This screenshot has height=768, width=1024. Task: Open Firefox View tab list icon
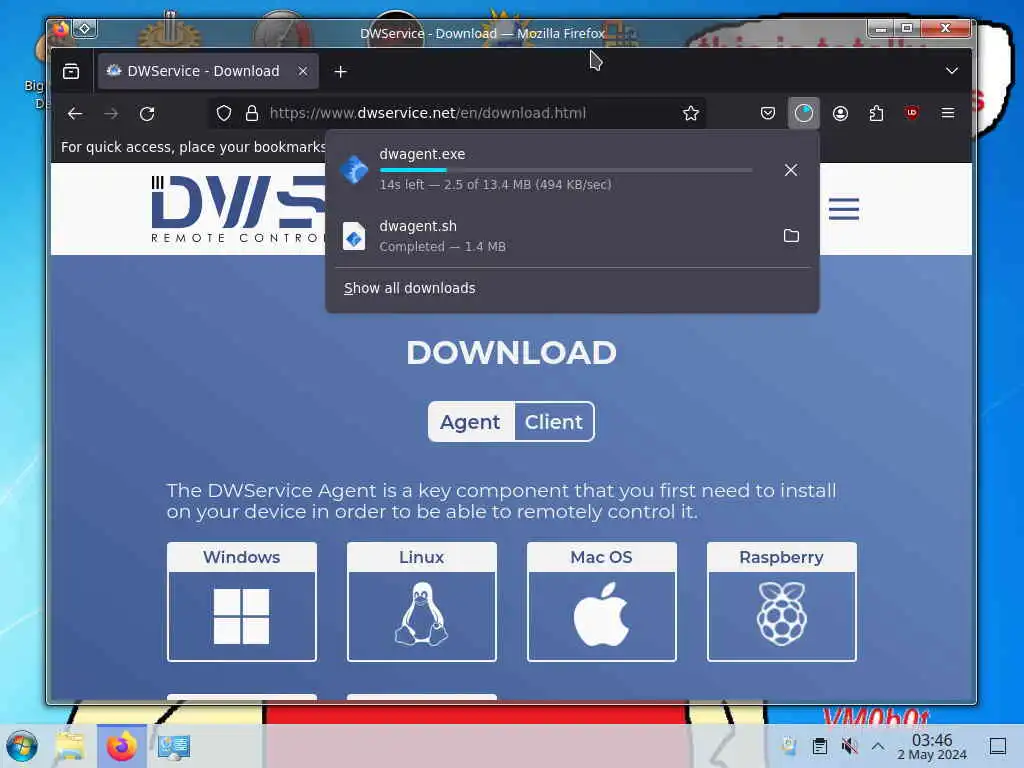pos(71,71)
